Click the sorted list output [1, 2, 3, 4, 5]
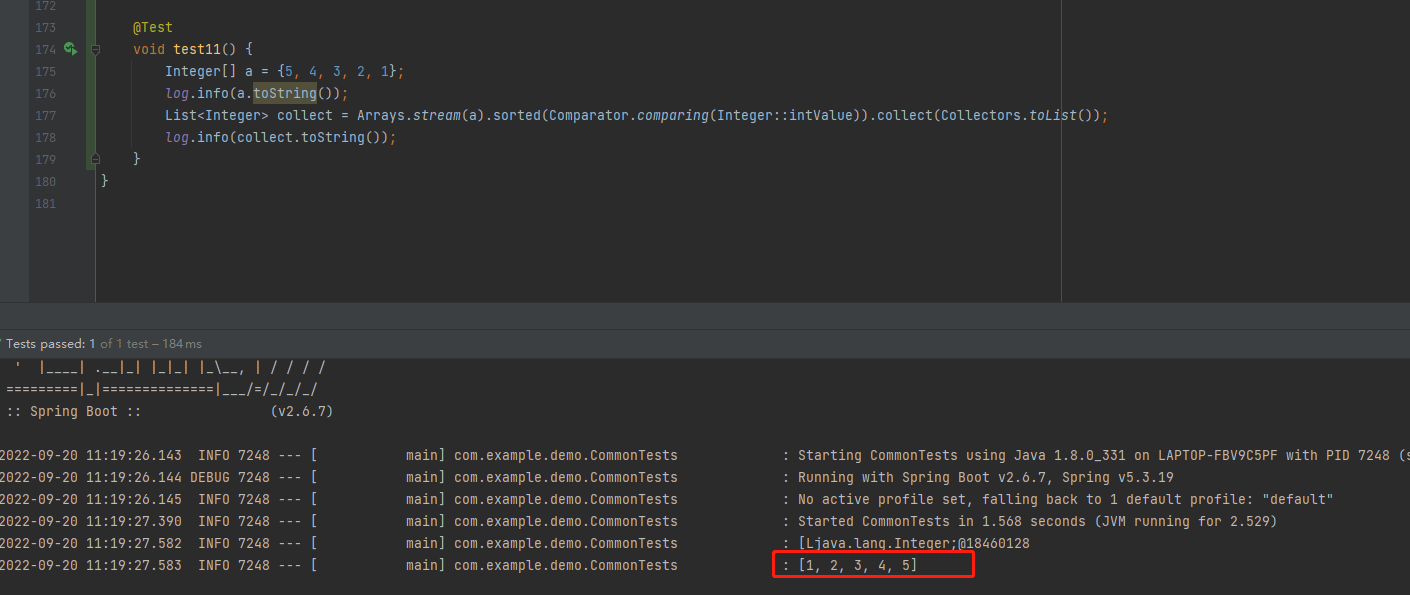Image resolution: width=1410 pixels, height=595 pixels. [858, 565]
